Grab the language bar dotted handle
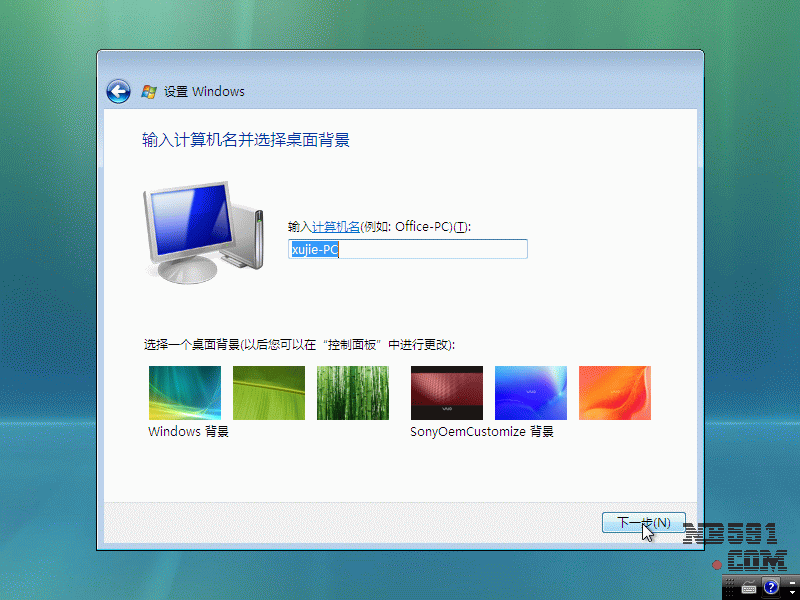Image resolution: width=800 pixels, height=600 pixels. click(x=729, y=588)
